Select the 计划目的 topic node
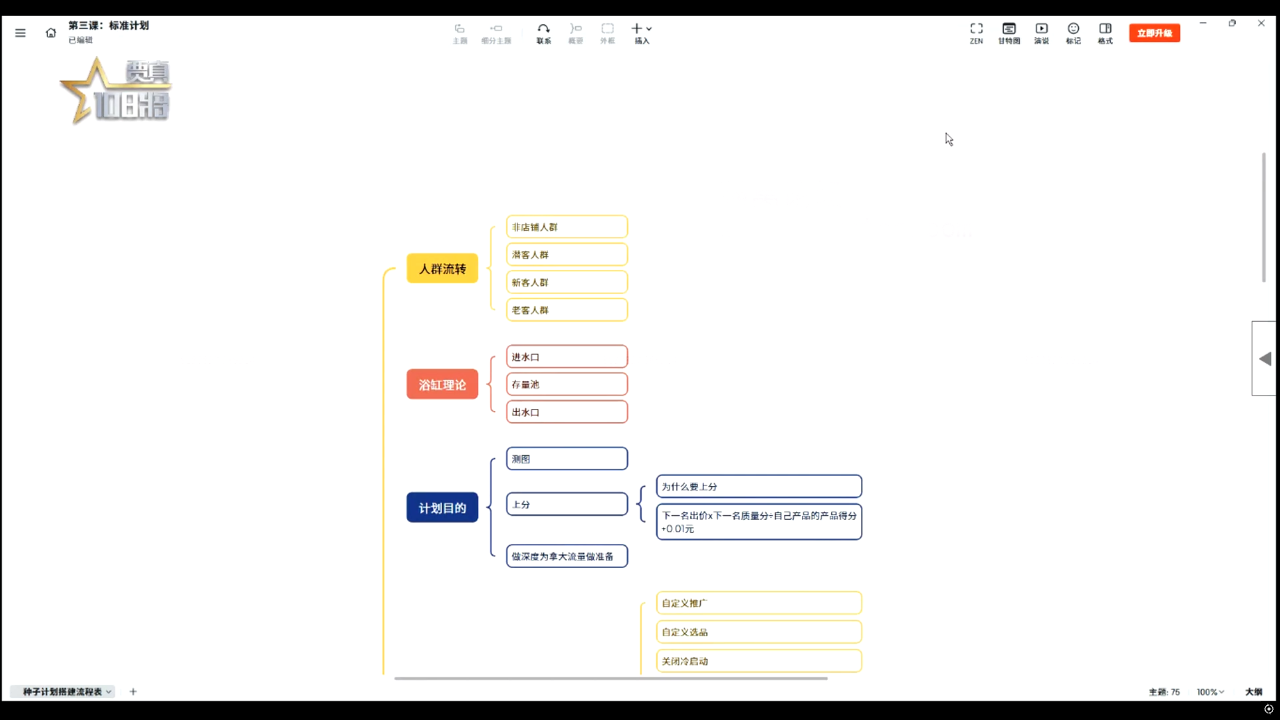This screenshot has width=1280, height=720. click(442, 508)
